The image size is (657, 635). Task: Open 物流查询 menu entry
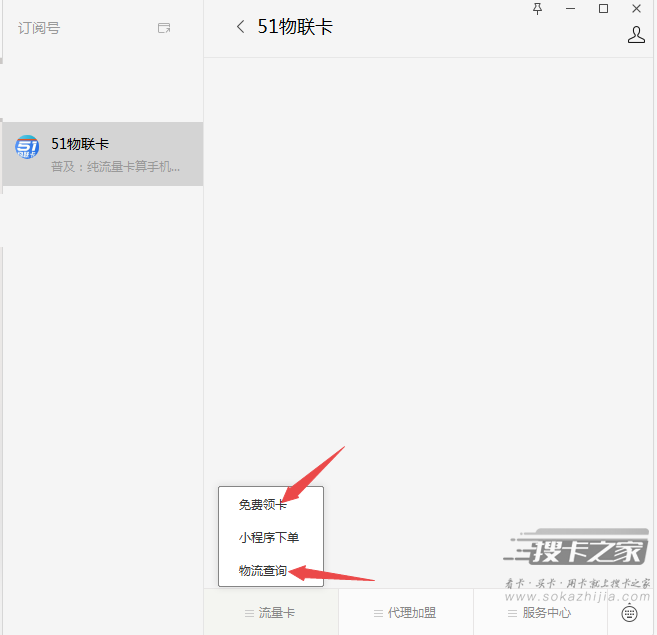pyautogui.click(x=262, y=570)
